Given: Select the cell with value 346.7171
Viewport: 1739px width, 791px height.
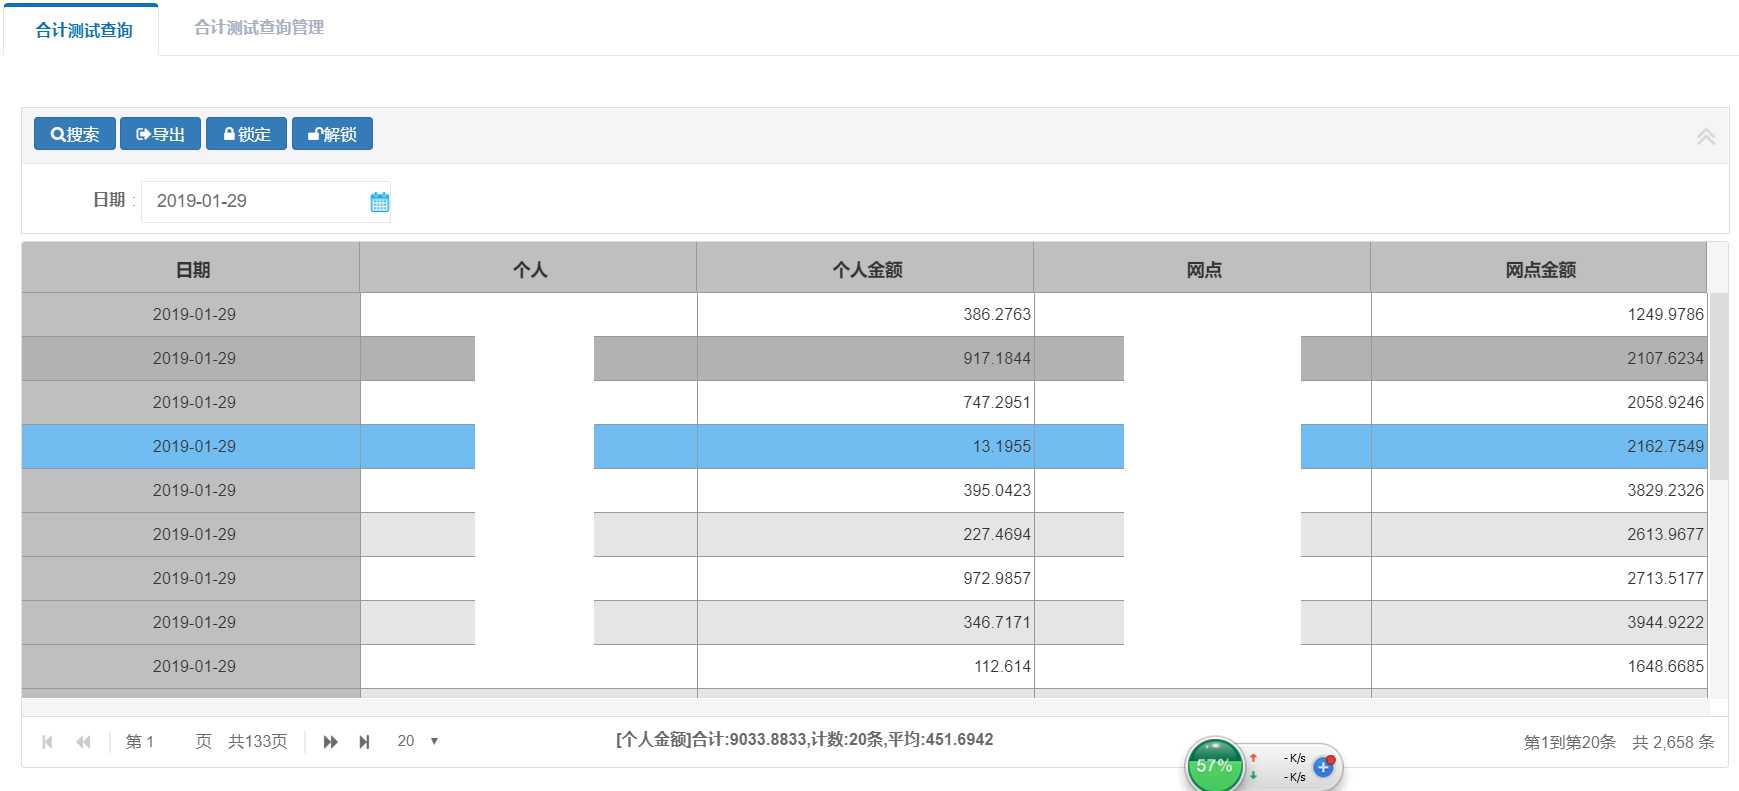Looking at the screenshot, I should coord(866,622).
